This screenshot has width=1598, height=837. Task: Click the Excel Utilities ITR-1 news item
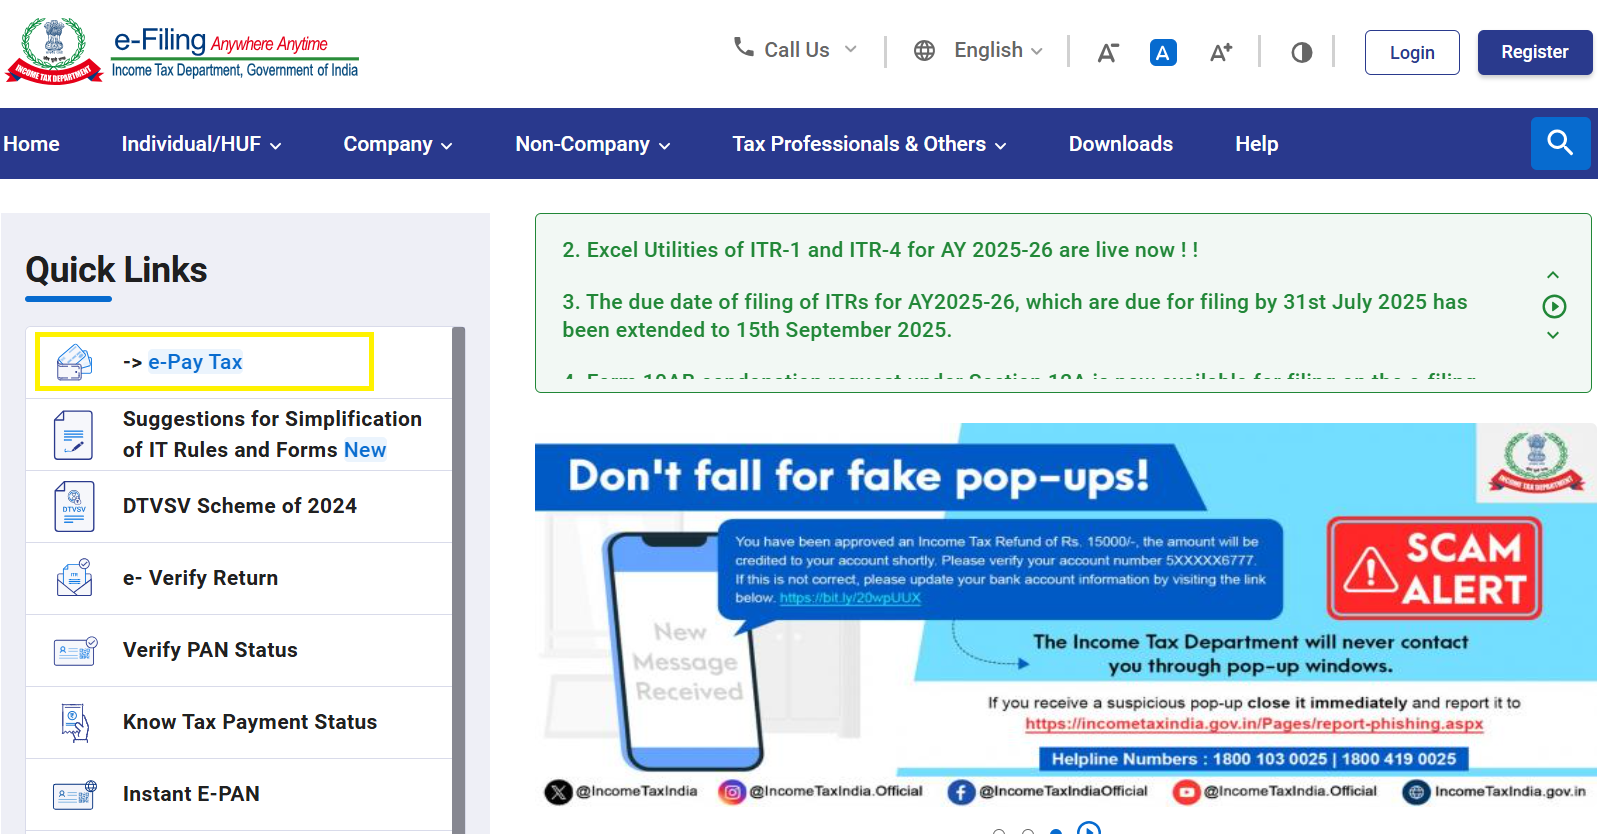pos(880,250)
